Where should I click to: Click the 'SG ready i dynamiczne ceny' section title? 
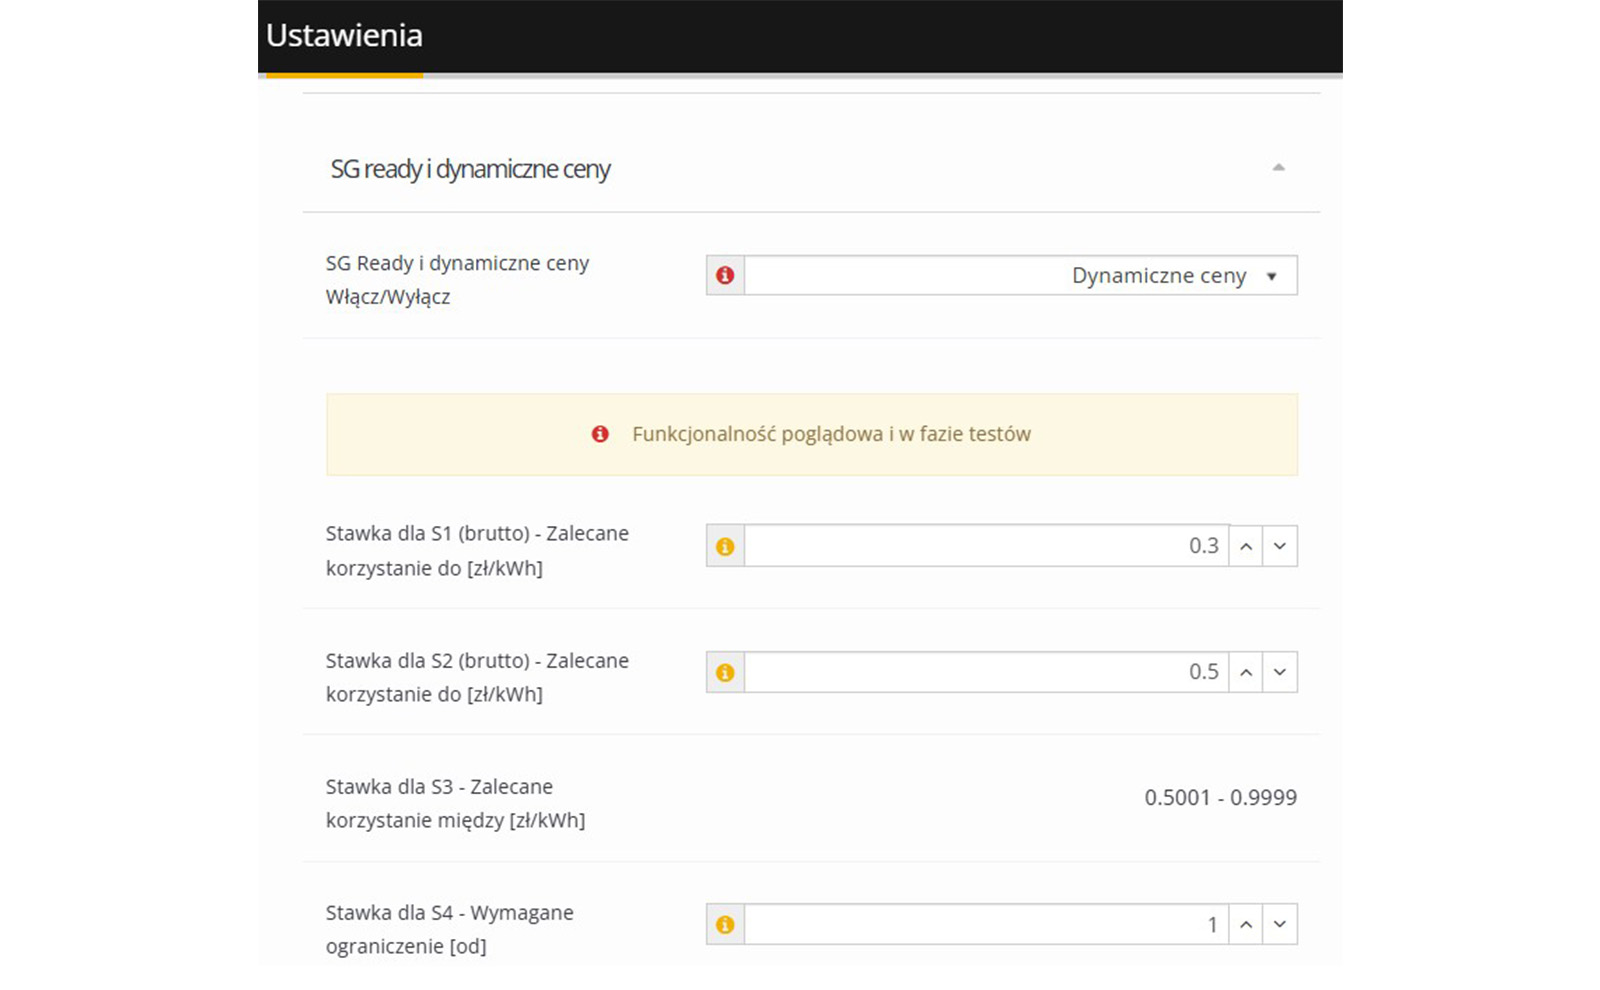pyautogui.click(x=470, y=169)
